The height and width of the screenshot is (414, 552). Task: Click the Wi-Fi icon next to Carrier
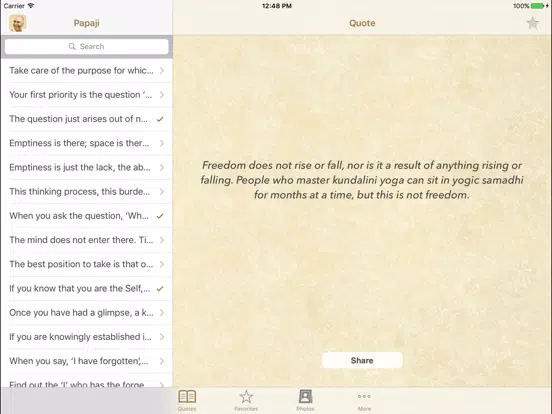tap(31, 6)
